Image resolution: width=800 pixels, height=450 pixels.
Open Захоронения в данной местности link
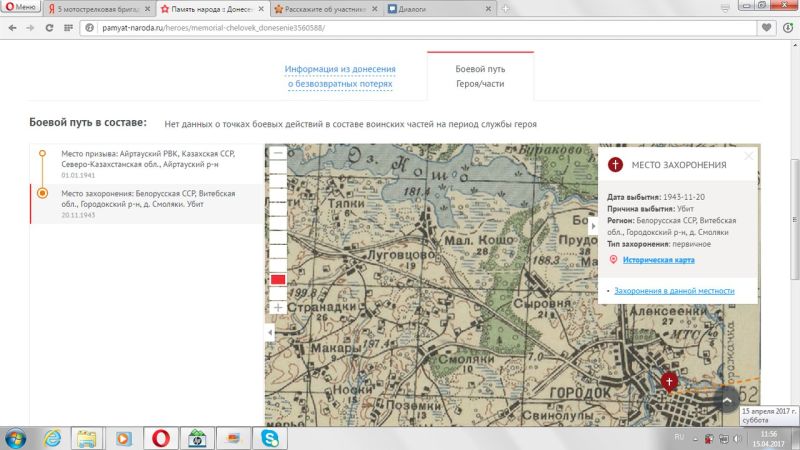coord(674,291)
